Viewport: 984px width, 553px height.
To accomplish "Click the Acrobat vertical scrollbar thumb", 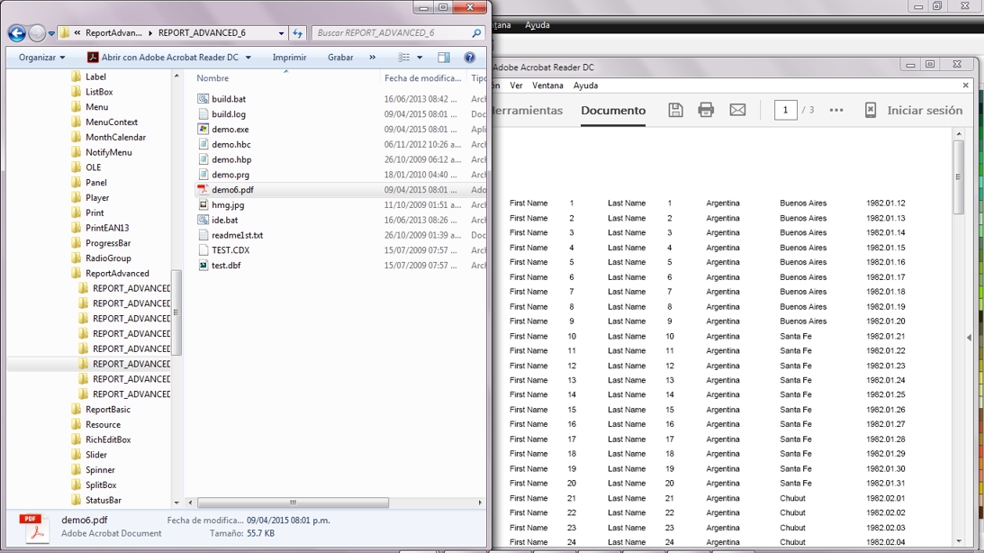I will coord(958,176).
